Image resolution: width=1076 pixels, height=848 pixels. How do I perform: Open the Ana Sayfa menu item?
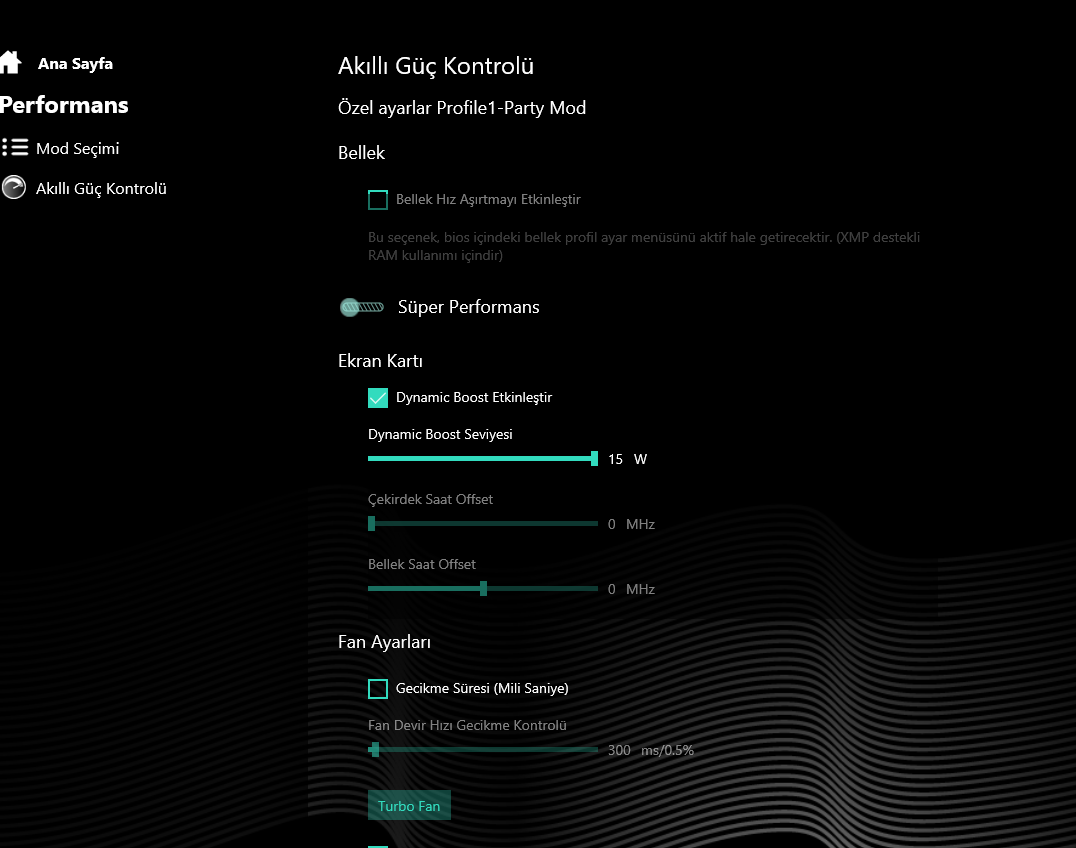tap(75, 64)
